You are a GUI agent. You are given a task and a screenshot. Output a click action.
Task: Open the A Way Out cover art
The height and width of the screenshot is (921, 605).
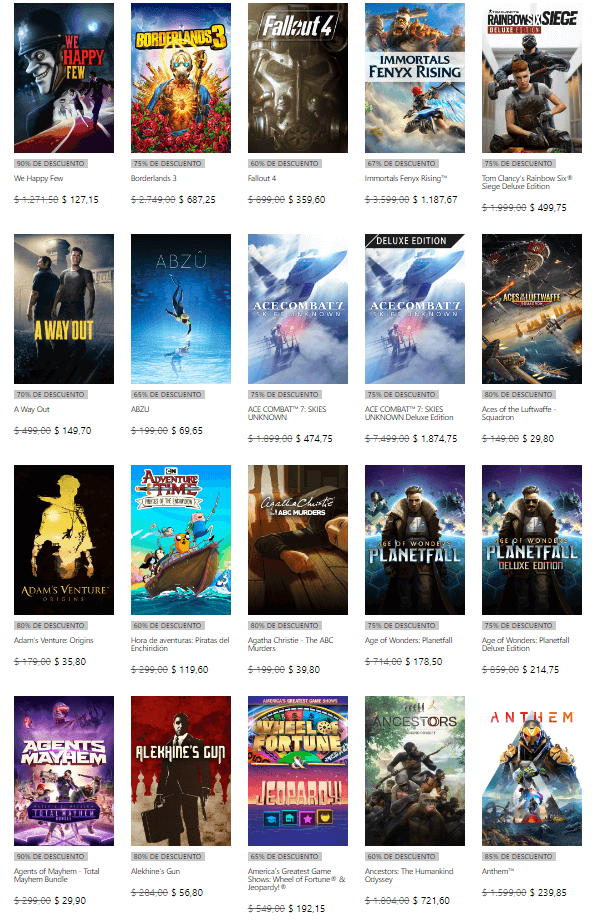(64, 309)
